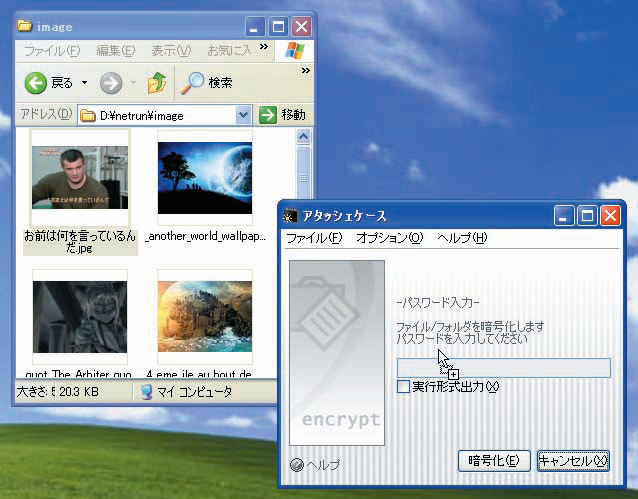Click the password input field
This screenshot has width=638, height=499.
[504, 368]
